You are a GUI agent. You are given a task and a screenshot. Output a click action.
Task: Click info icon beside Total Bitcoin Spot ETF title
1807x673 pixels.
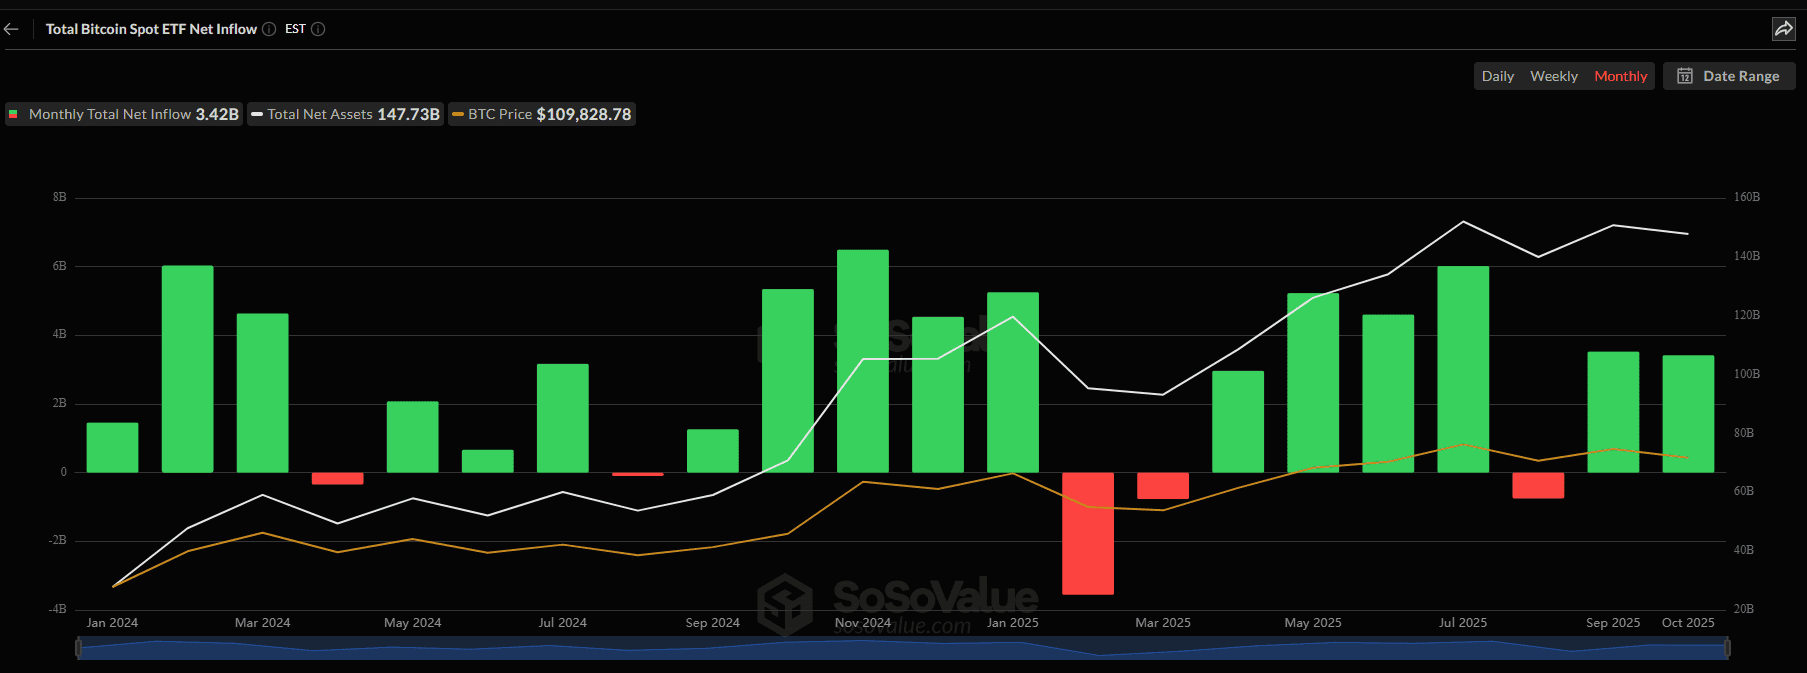[269, 29]
